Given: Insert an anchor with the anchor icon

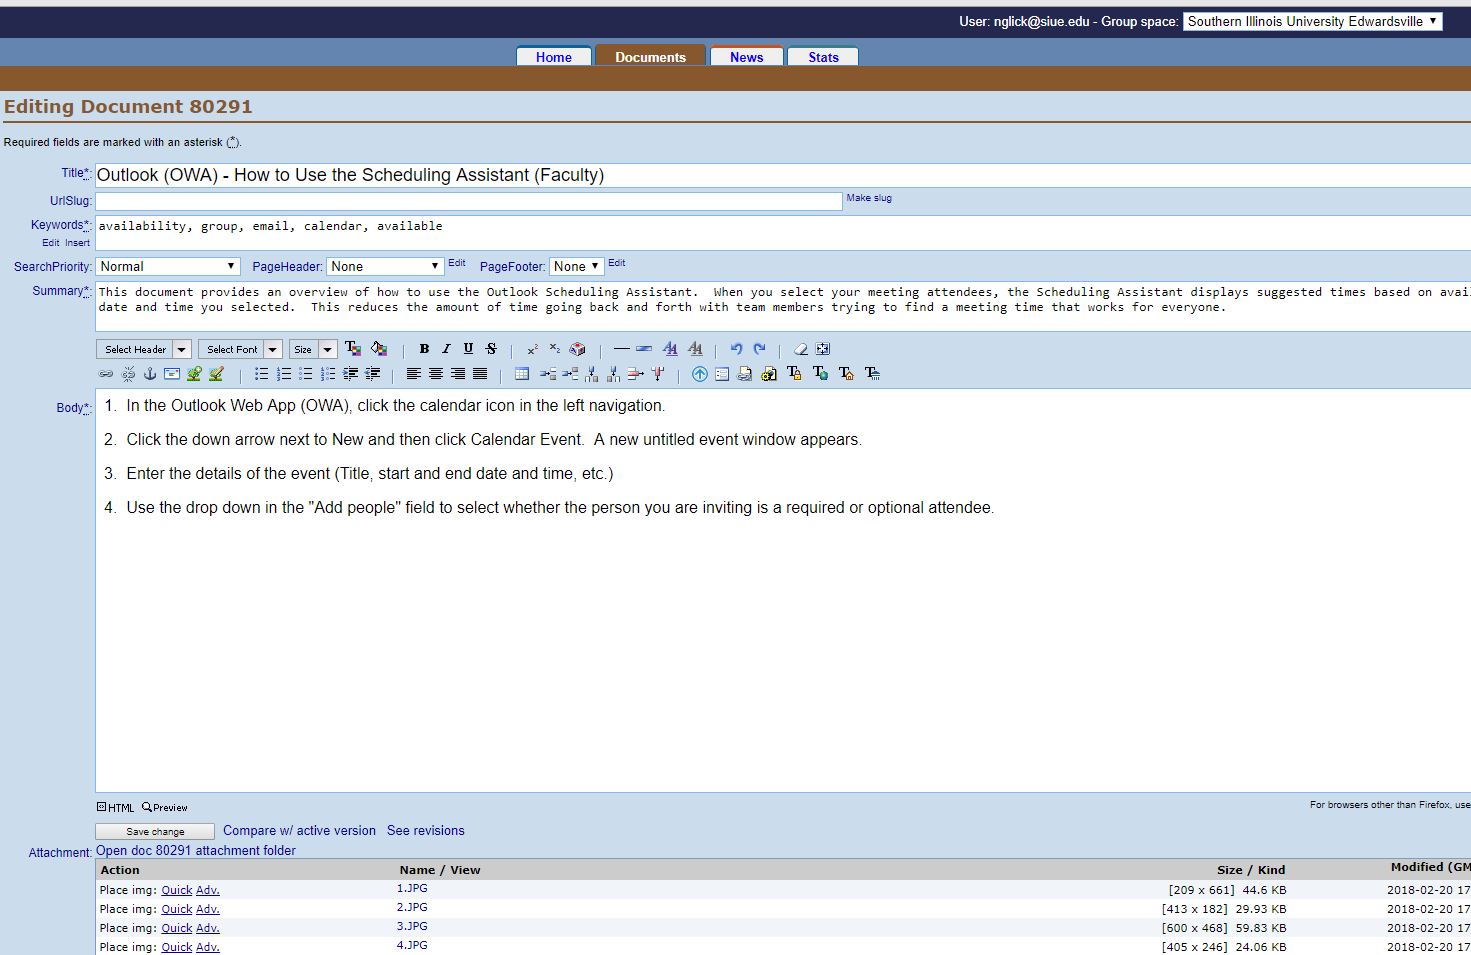Looking at the screenshot, I should point(150,374).
